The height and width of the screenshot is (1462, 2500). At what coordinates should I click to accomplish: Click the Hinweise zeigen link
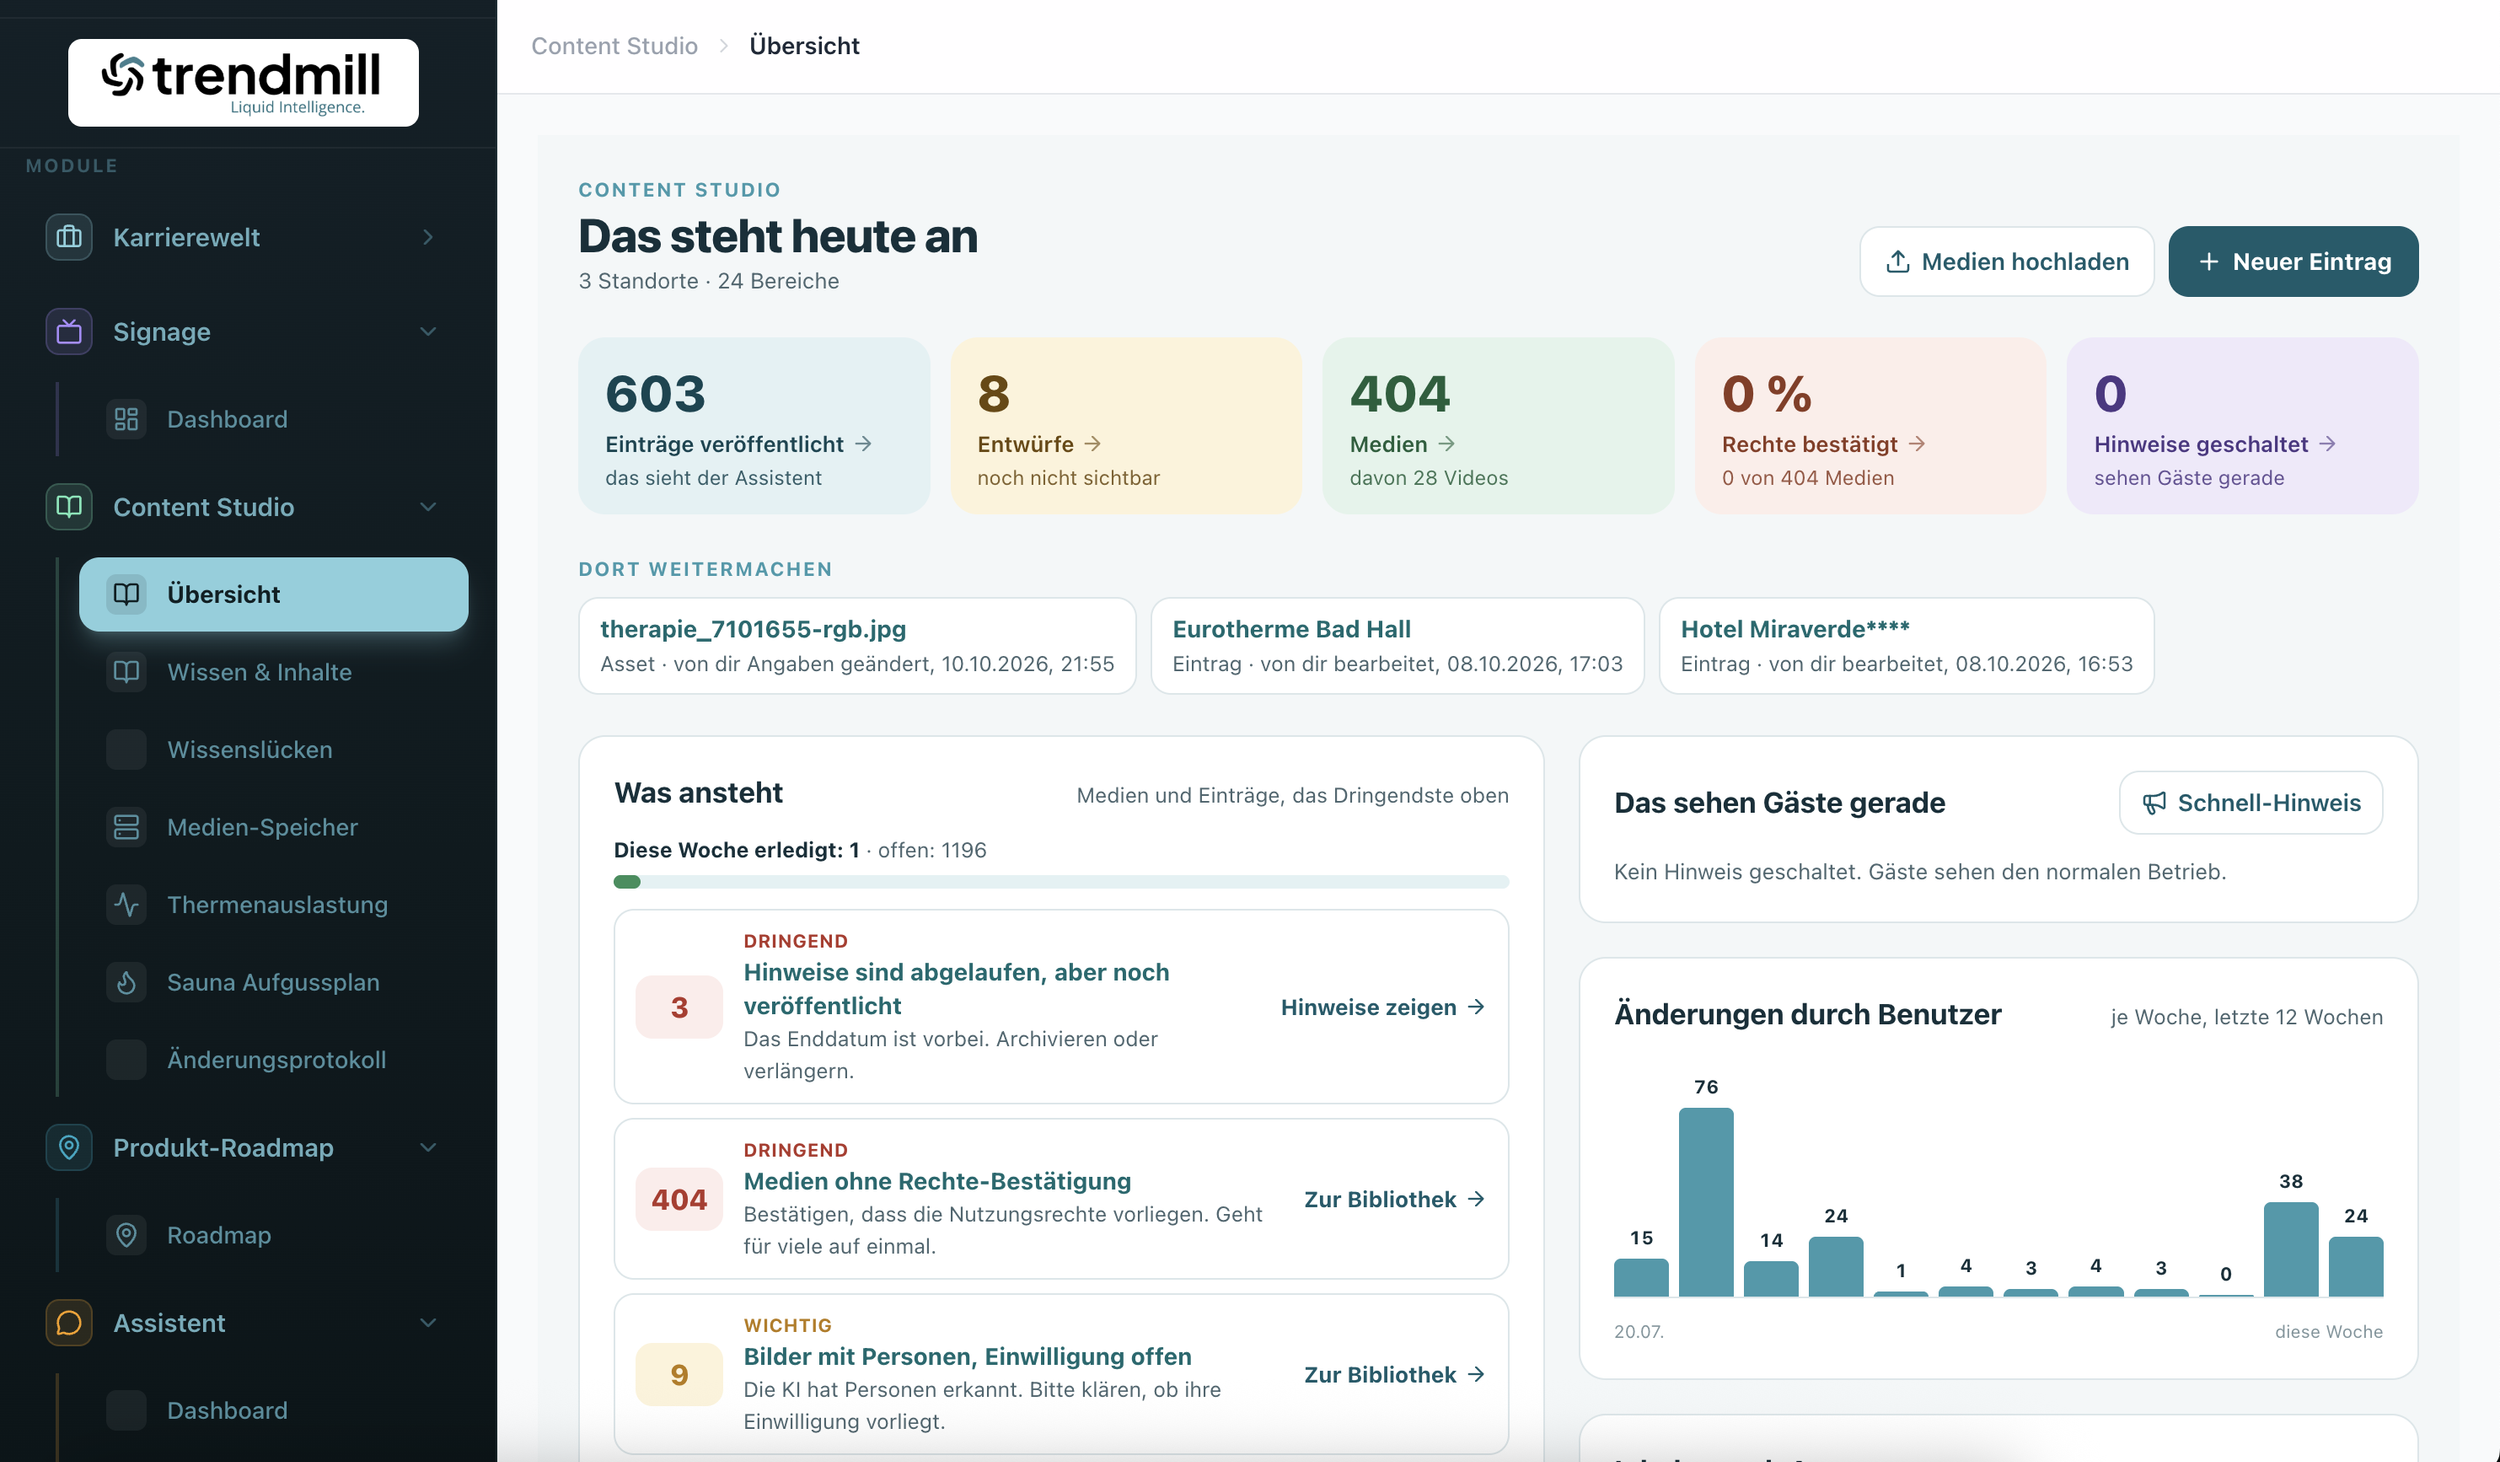[1383, 1007]
